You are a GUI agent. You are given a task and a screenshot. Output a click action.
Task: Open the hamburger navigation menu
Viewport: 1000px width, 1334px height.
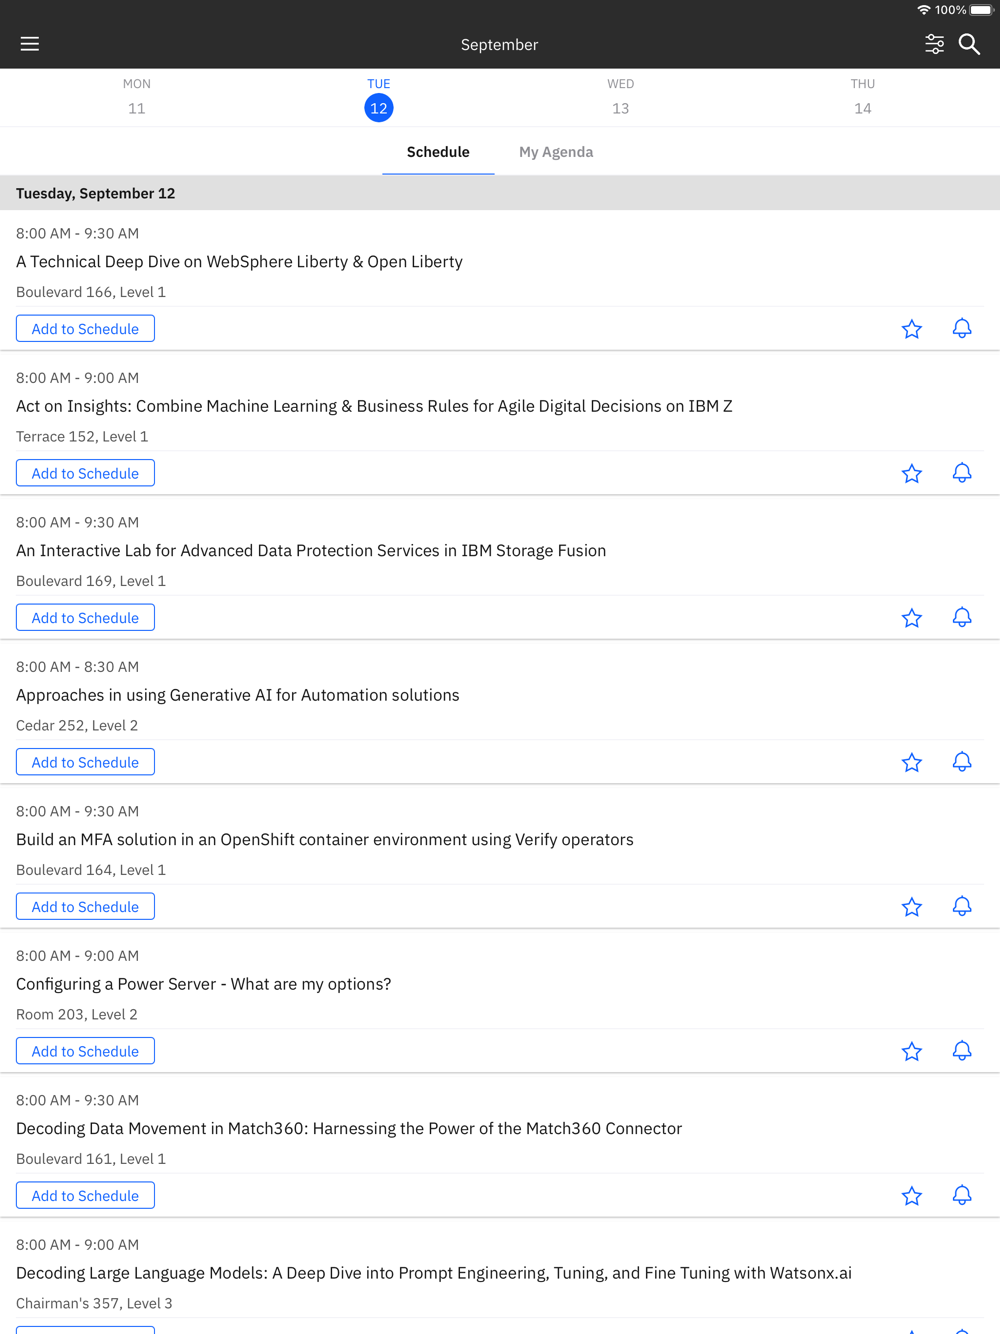(x=30, y=44)
